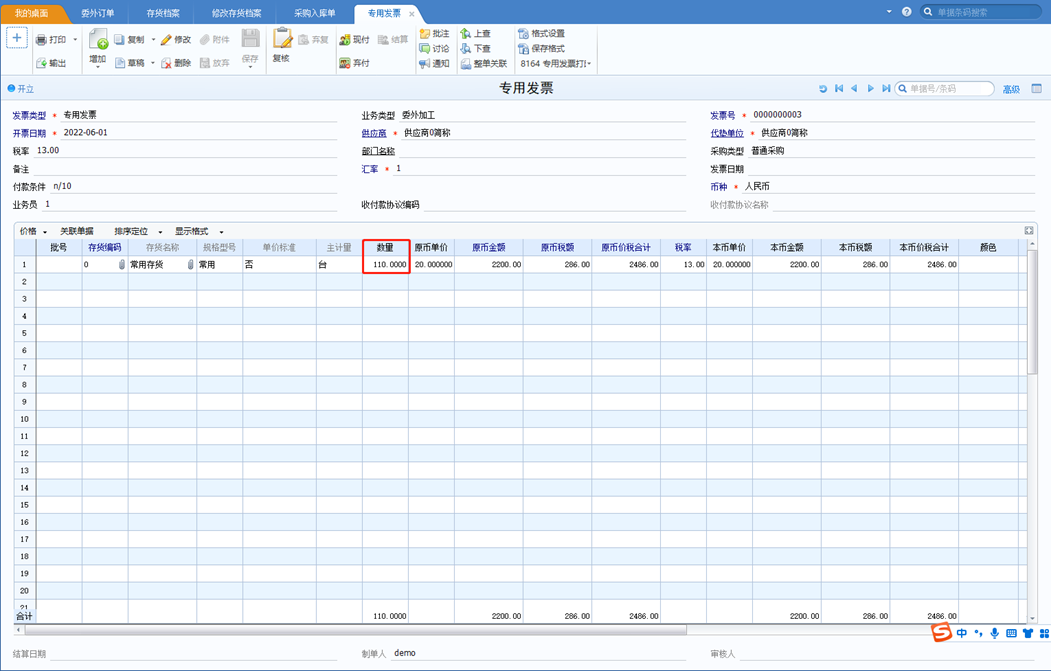Open the title bar dropdown arrow beside help
Image resolution: width=1051 pixels, height=671 pixels.
(x=889, y=11)
